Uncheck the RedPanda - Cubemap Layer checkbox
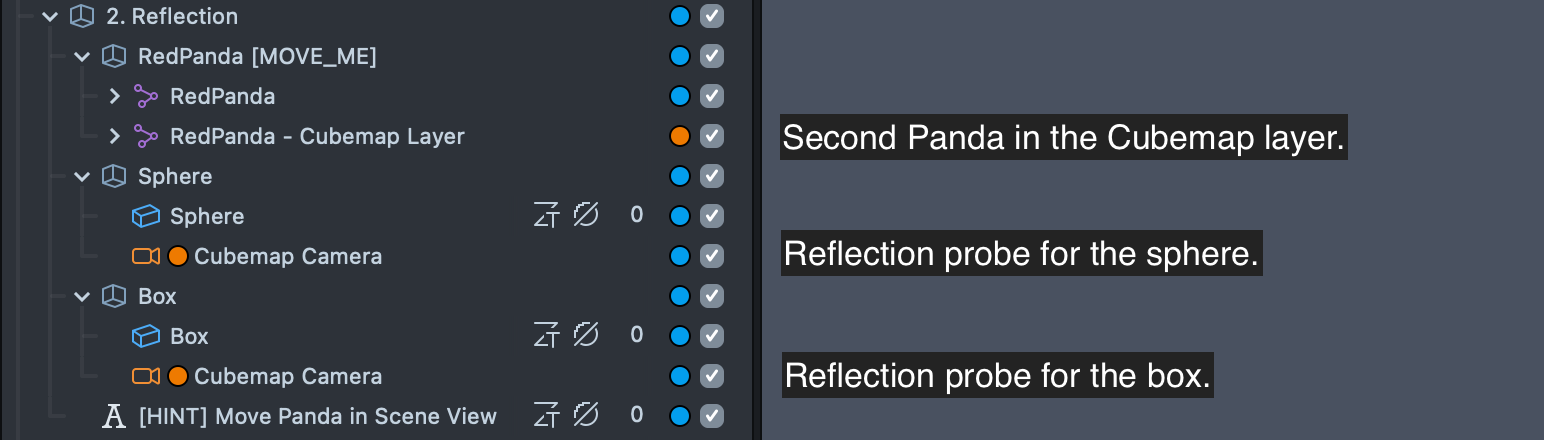The height and width of the screenshot is (440, 1544). pos(711,136)
